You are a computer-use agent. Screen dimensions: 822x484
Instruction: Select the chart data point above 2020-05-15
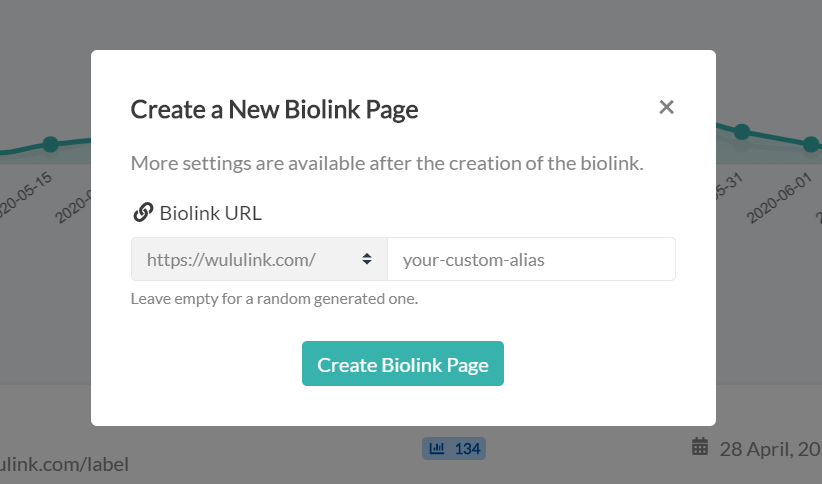point(50,144)
